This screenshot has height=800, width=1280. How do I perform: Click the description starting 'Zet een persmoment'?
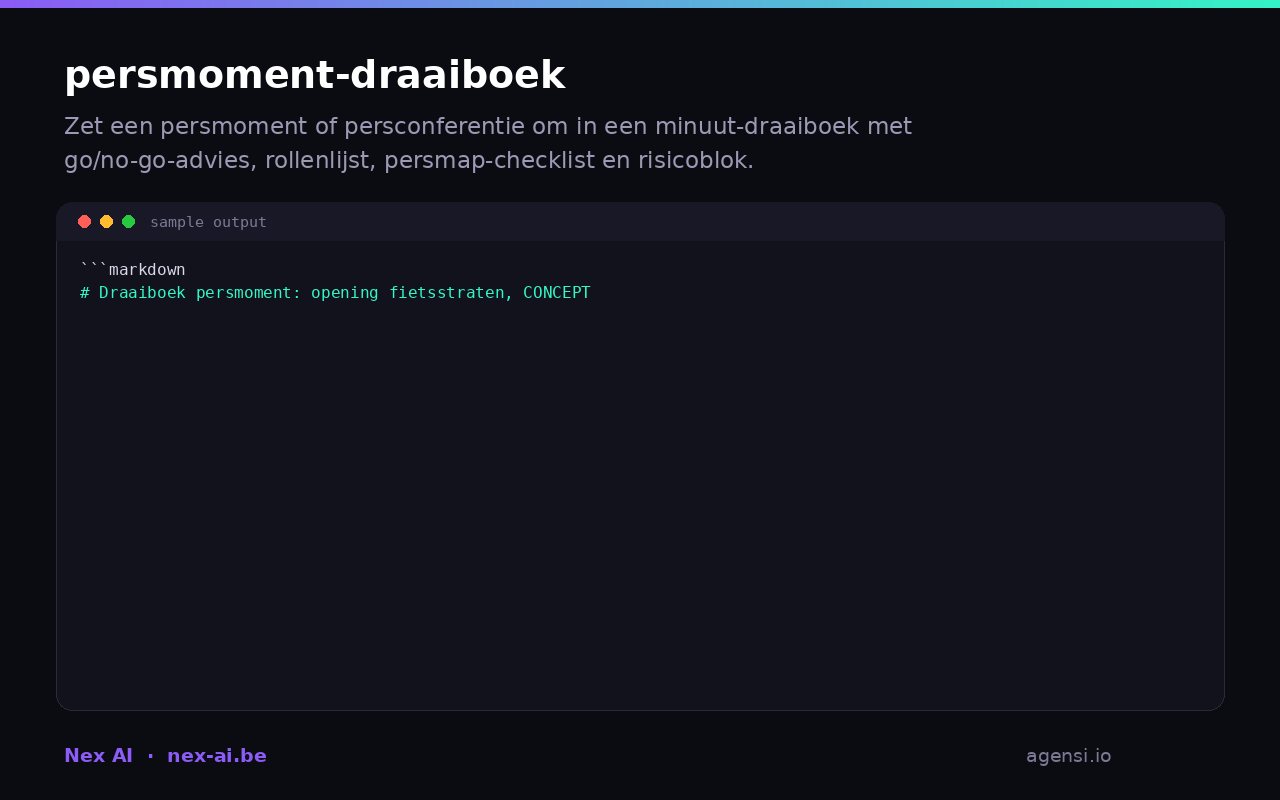coord(488,143)
